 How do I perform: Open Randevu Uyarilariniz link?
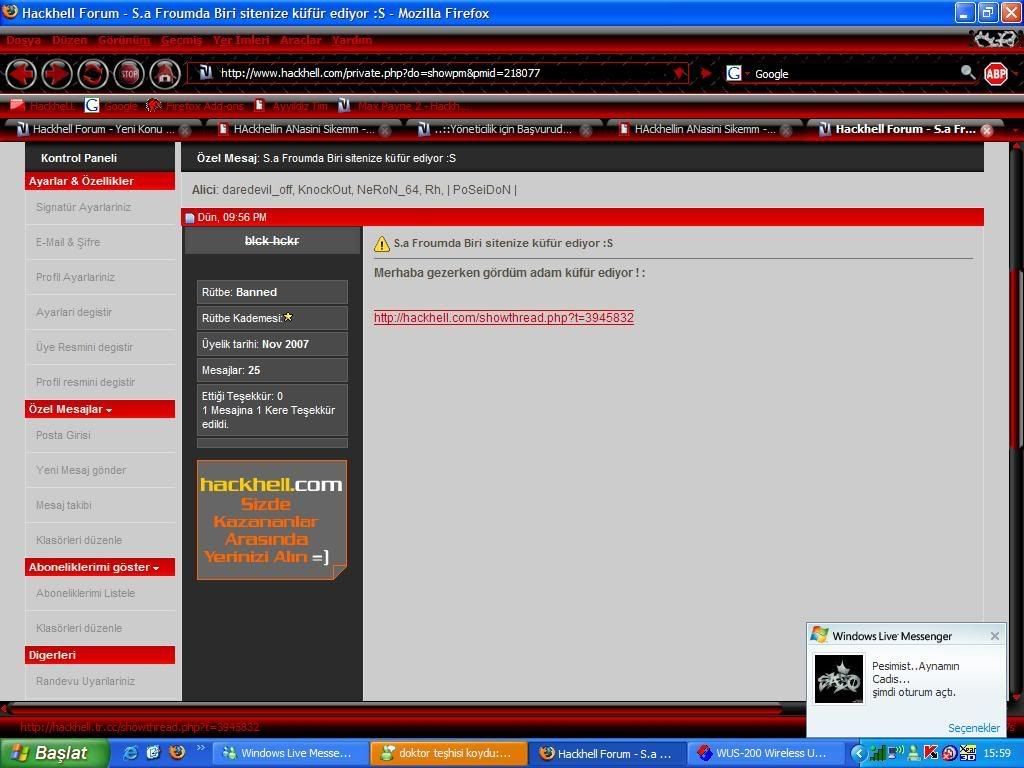(x=86, y=681)
